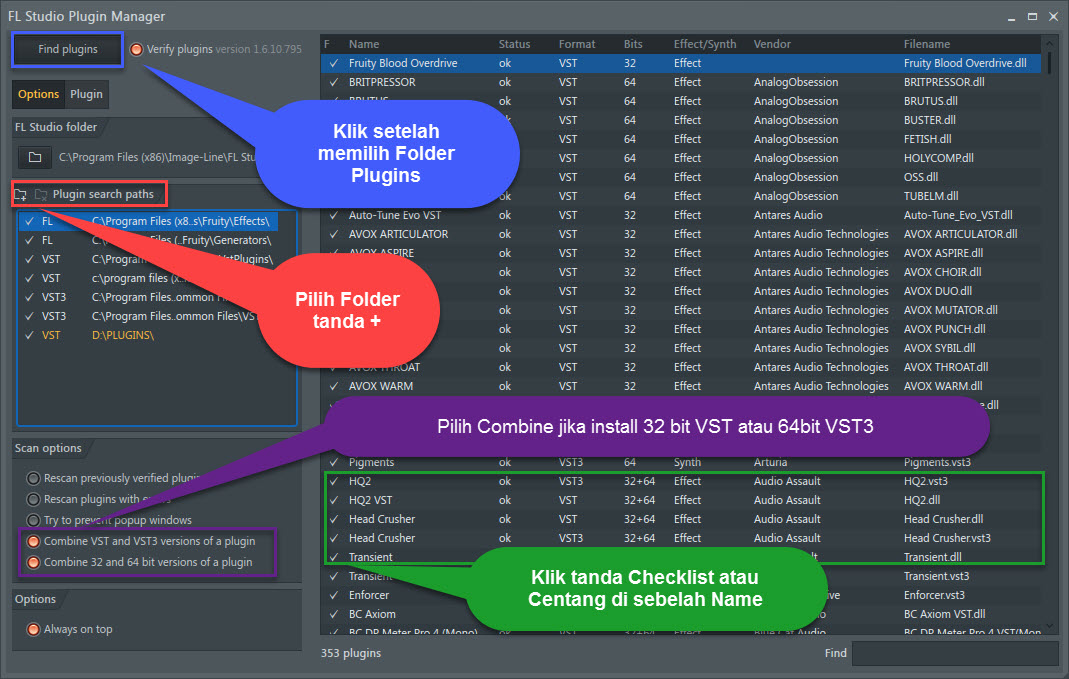Open the FL Studio folder browse icon
The image size is (1069, 679).
(x=35, y=157)
